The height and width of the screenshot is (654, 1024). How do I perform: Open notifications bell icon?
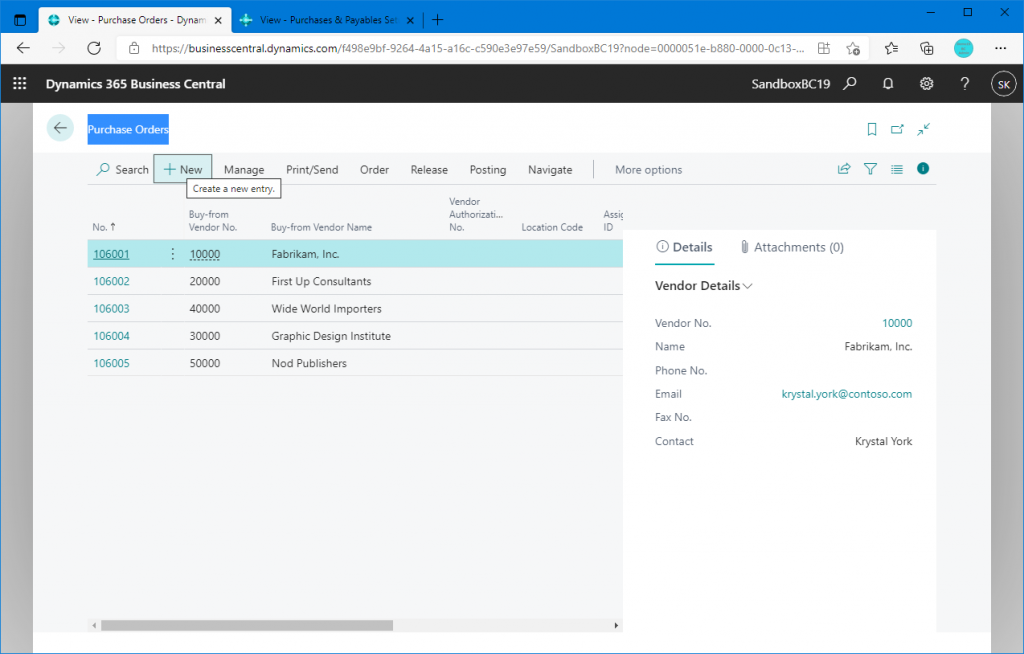click(888, 84)
